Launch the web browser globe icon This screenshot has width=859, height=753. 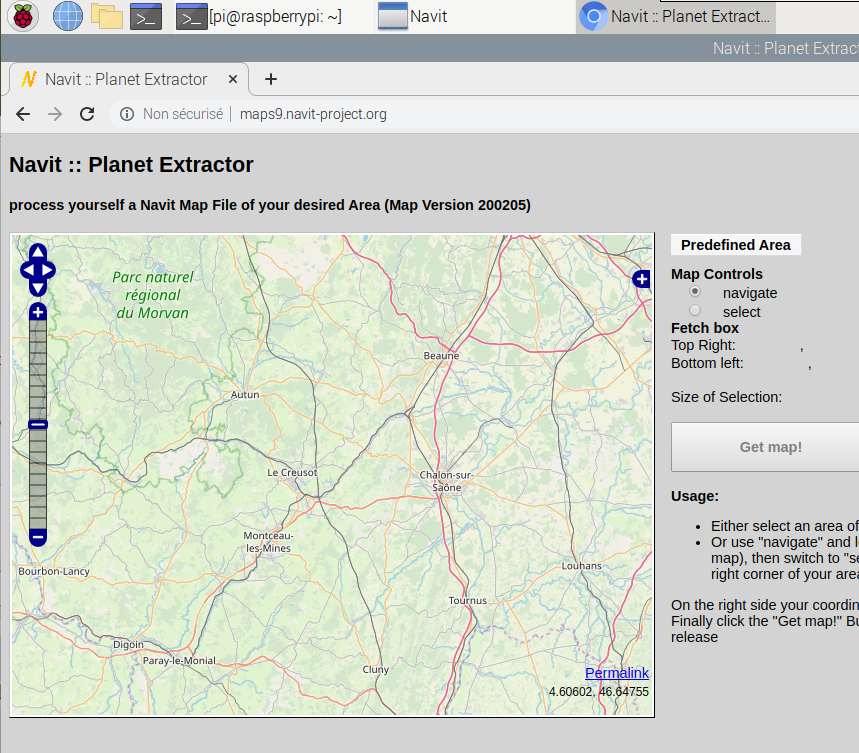click(x=68, y=16)
